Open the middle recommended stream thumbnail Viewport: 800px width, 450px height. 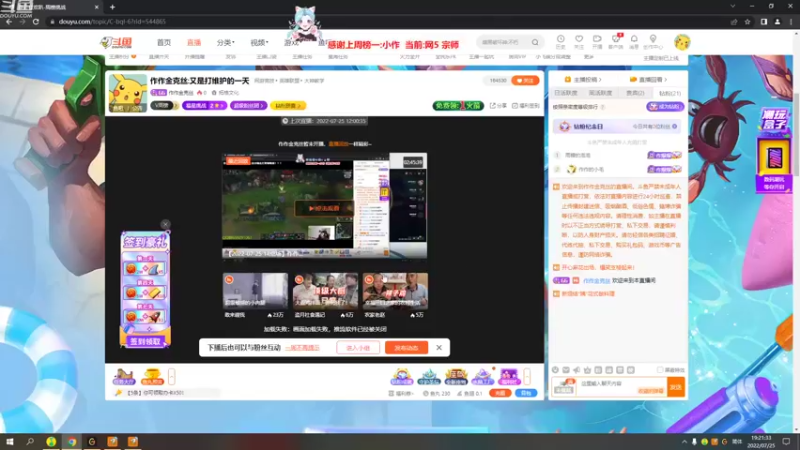(x=325, y=291)
